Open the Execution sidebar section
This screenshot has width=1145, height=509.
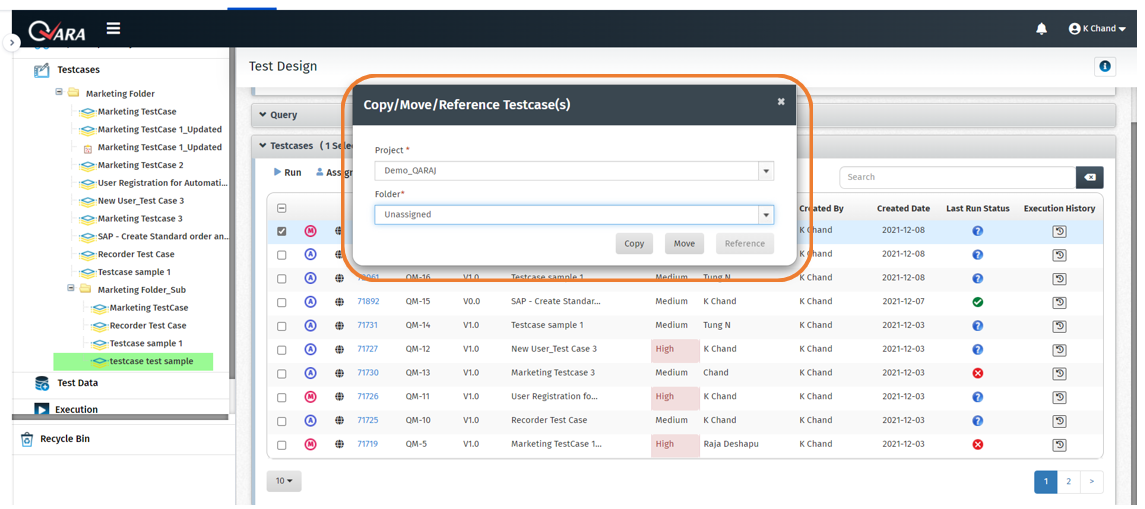(77, 410)
